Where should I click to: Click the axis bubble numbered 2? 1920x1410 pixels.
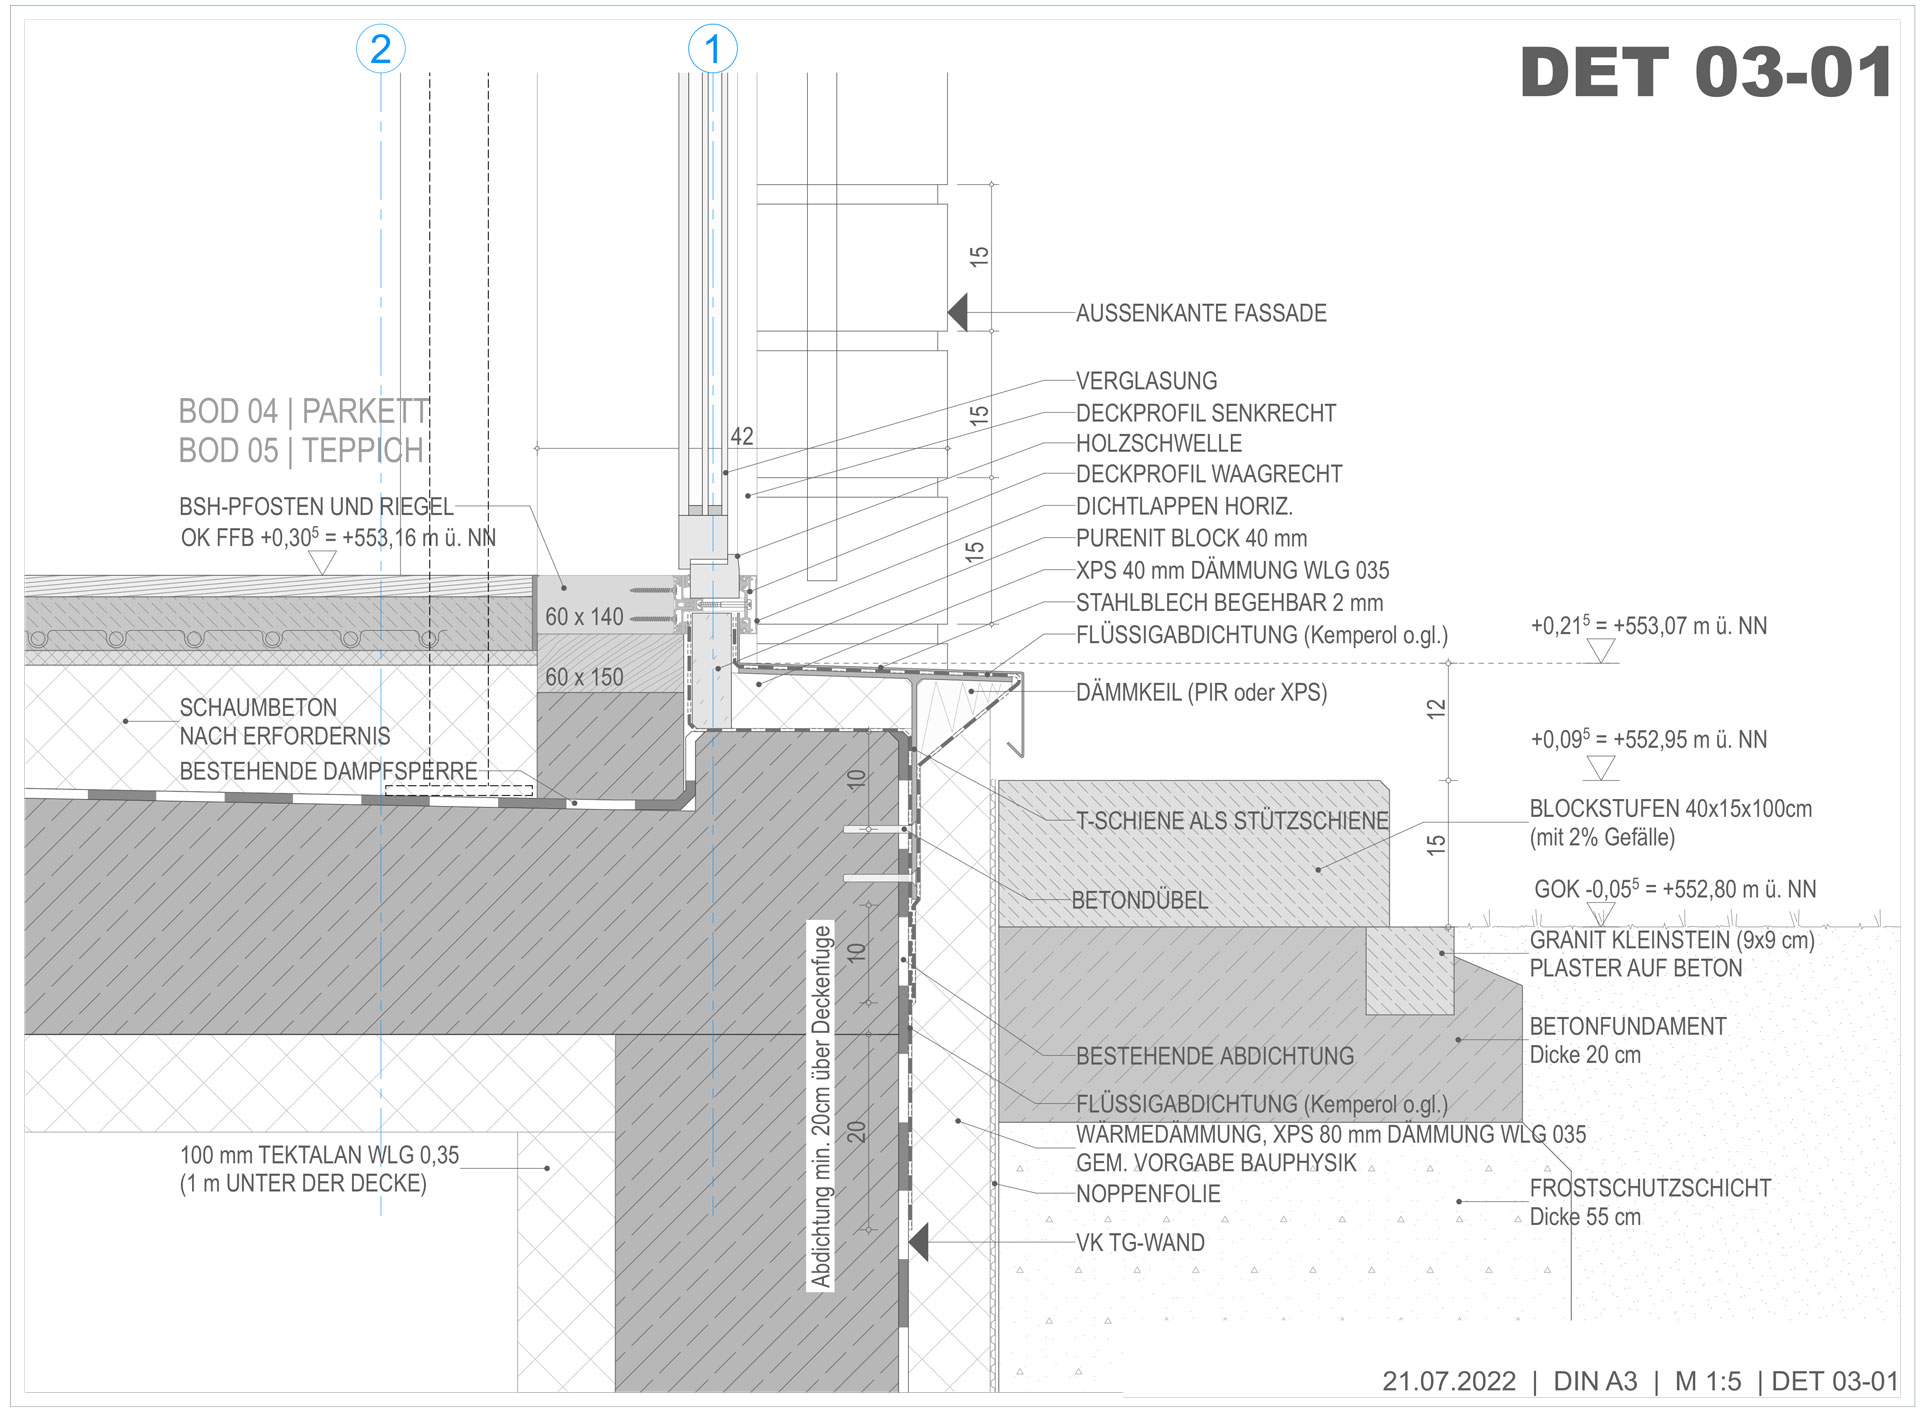(381, 48)
